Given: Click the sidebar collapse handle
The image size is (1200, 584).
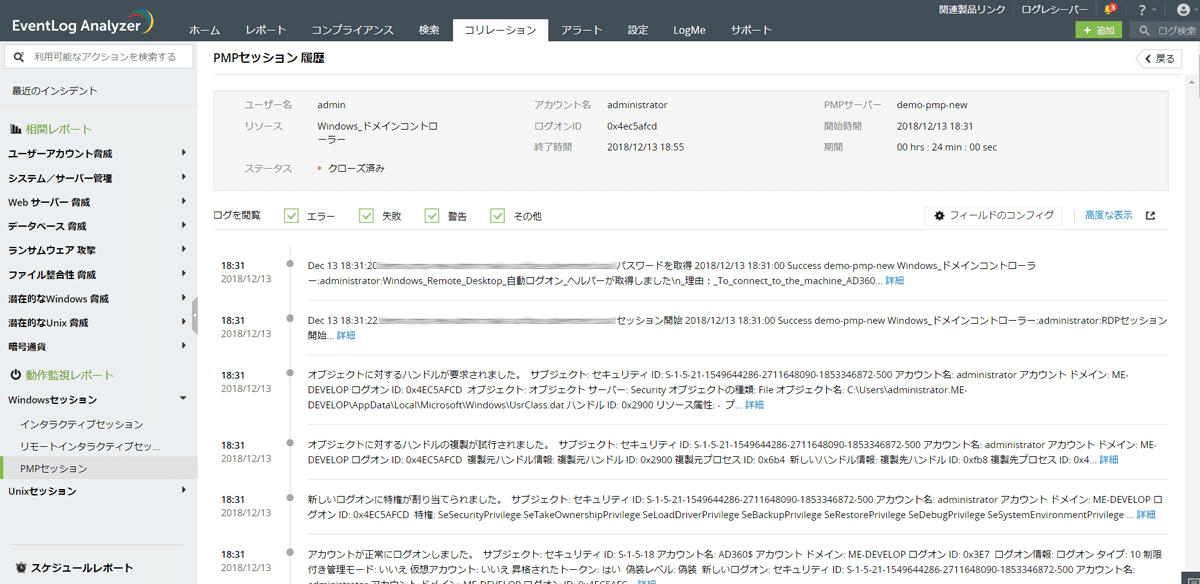Looking at the screenshot, I should click(x=194, y=315).
